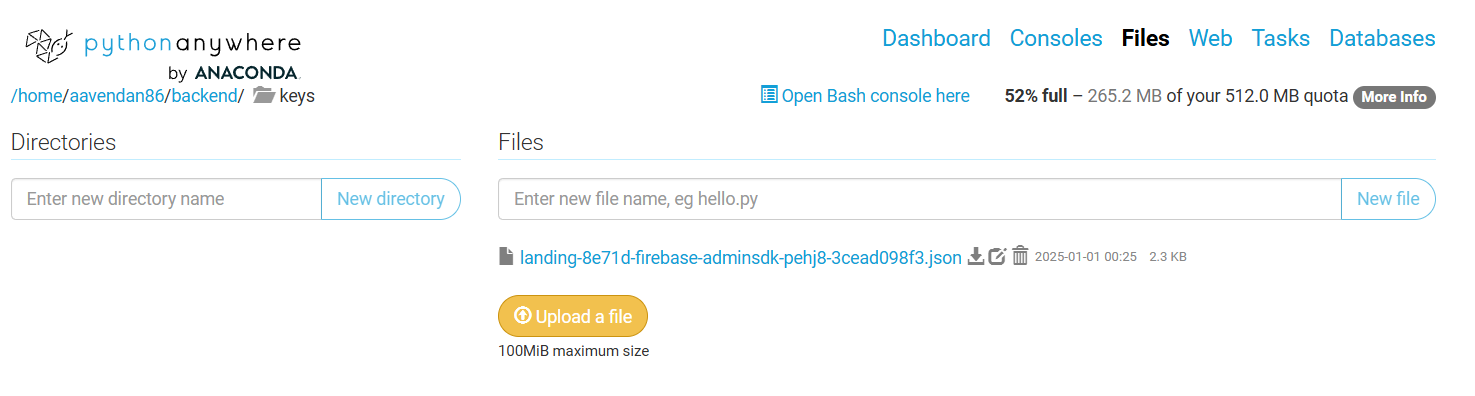The width and height of the screenshot is (1475, 396).
Task: Click the New file button
Action: pyautogui.click(x=1388, y=199)
